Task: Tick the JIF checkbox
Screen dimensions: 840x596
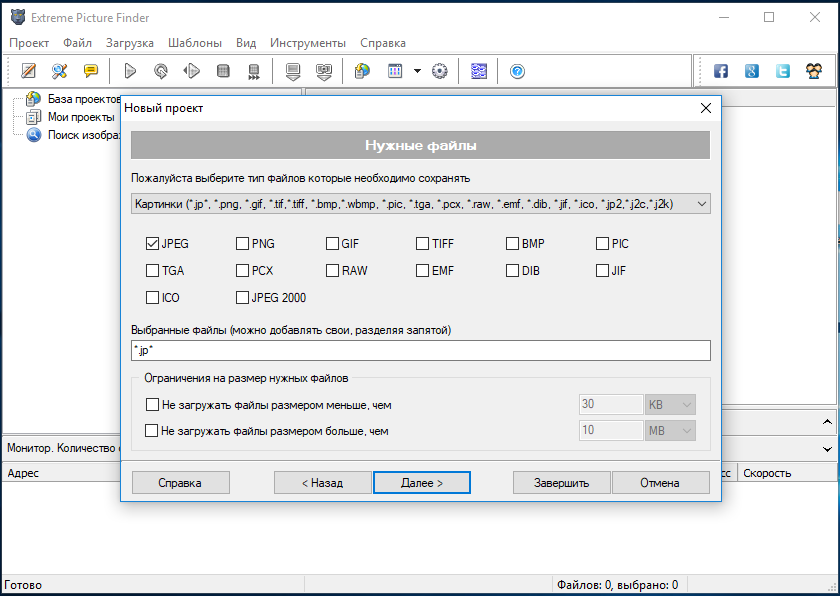Action: [x=602, y=270]
